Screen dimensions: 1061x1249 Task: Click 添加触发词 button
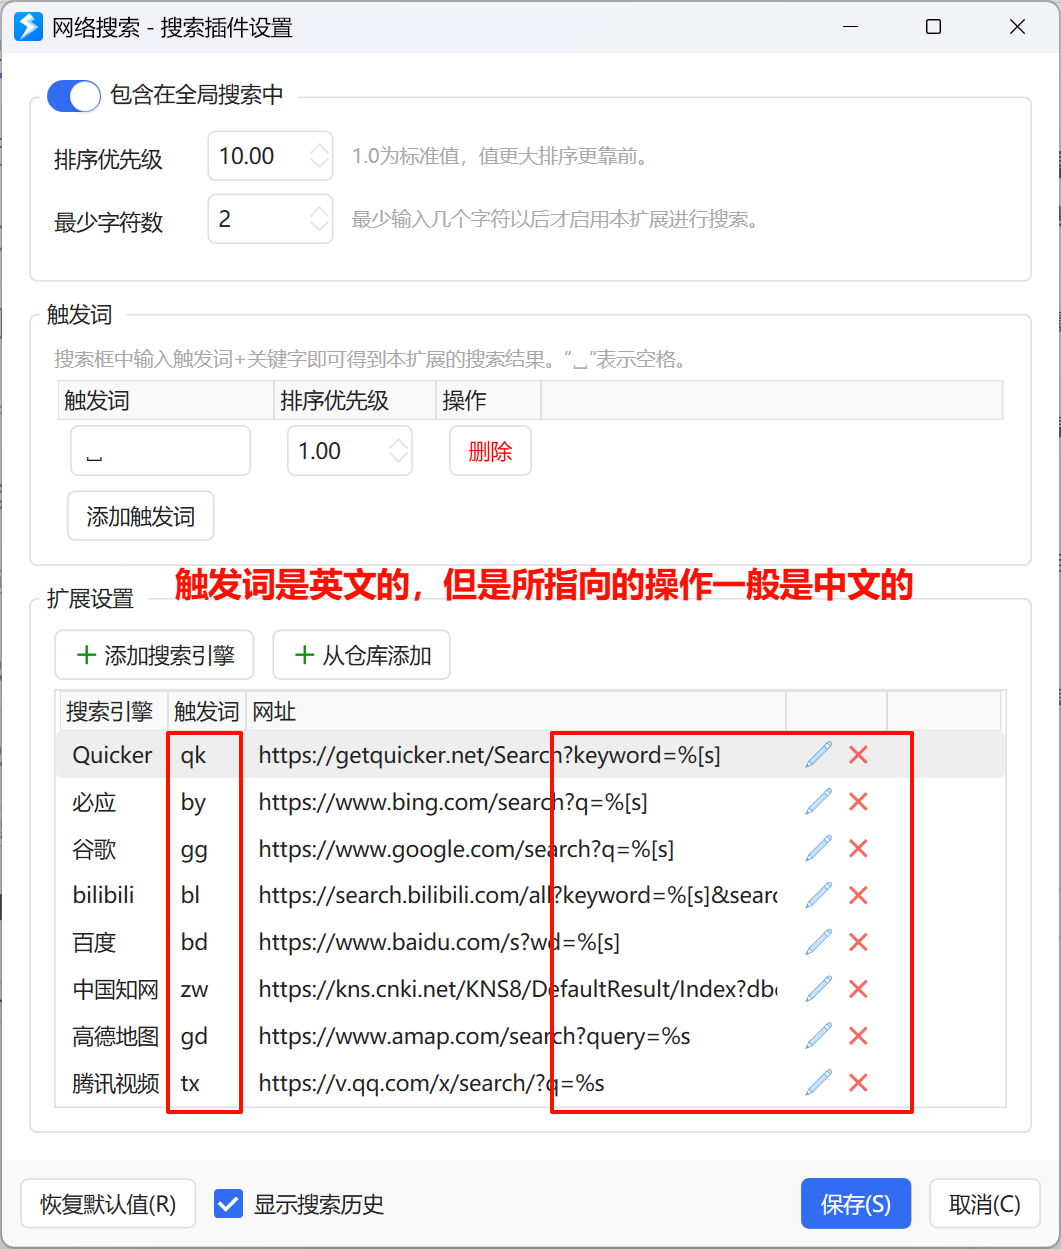140,517
